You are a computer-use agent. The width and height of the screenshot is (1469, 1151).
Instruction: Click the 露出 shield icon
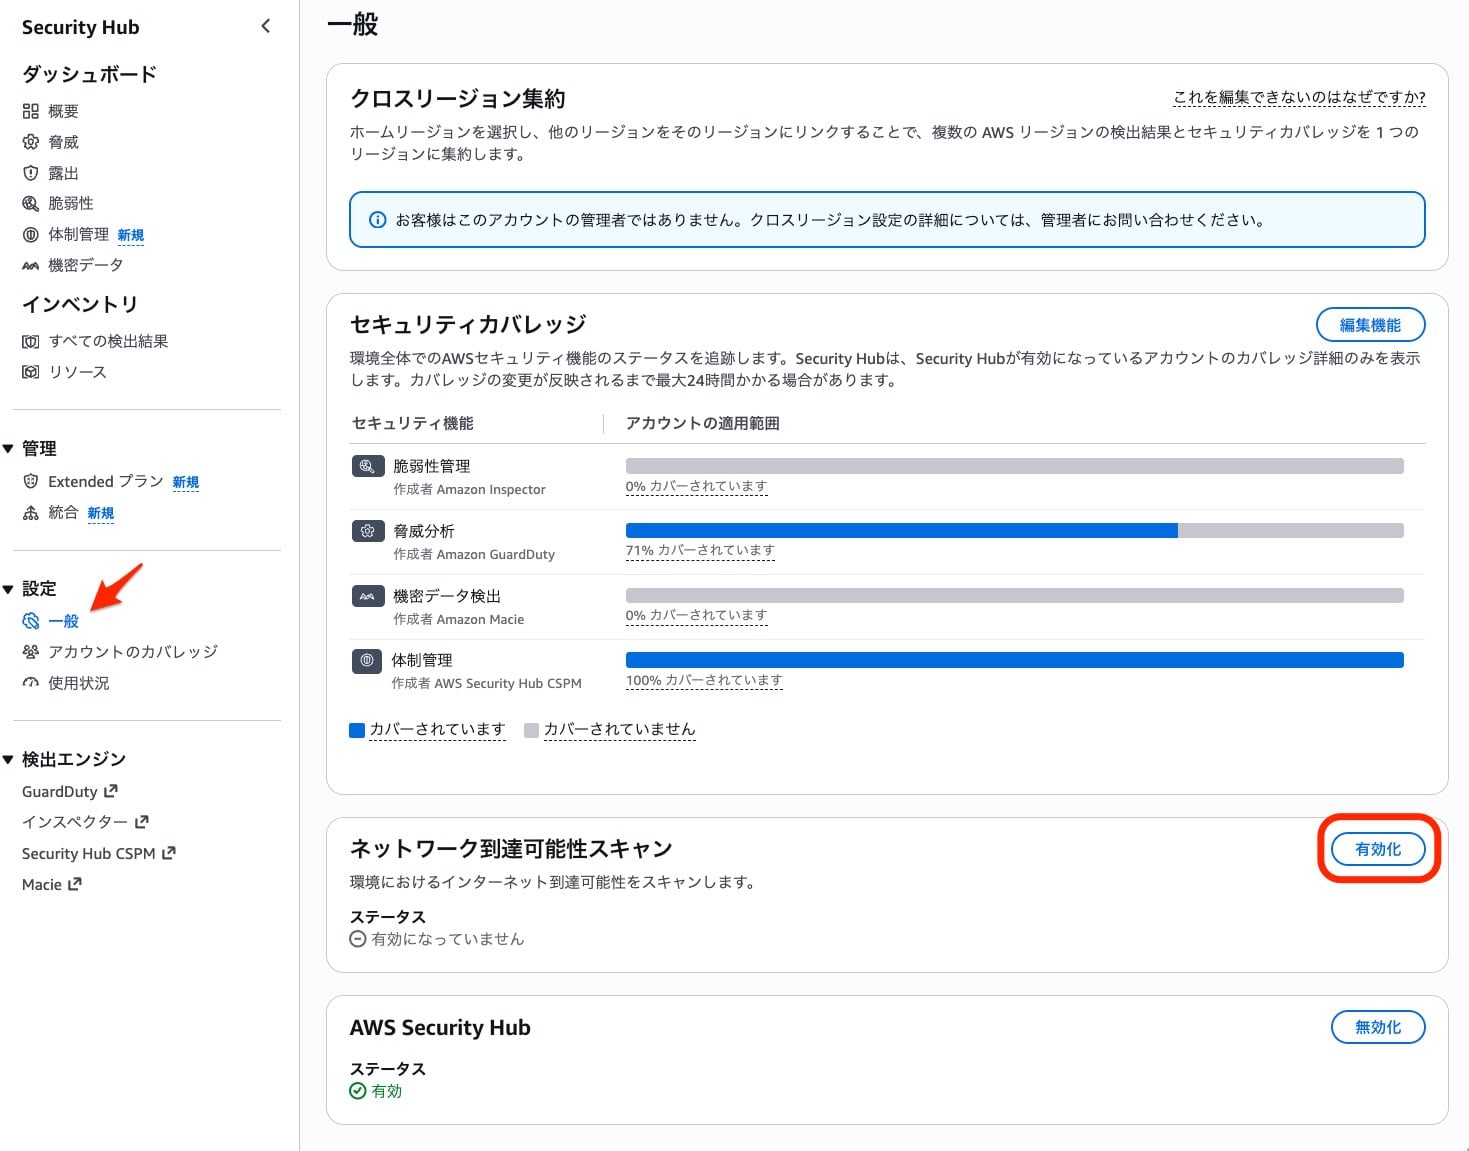(31, 173)
